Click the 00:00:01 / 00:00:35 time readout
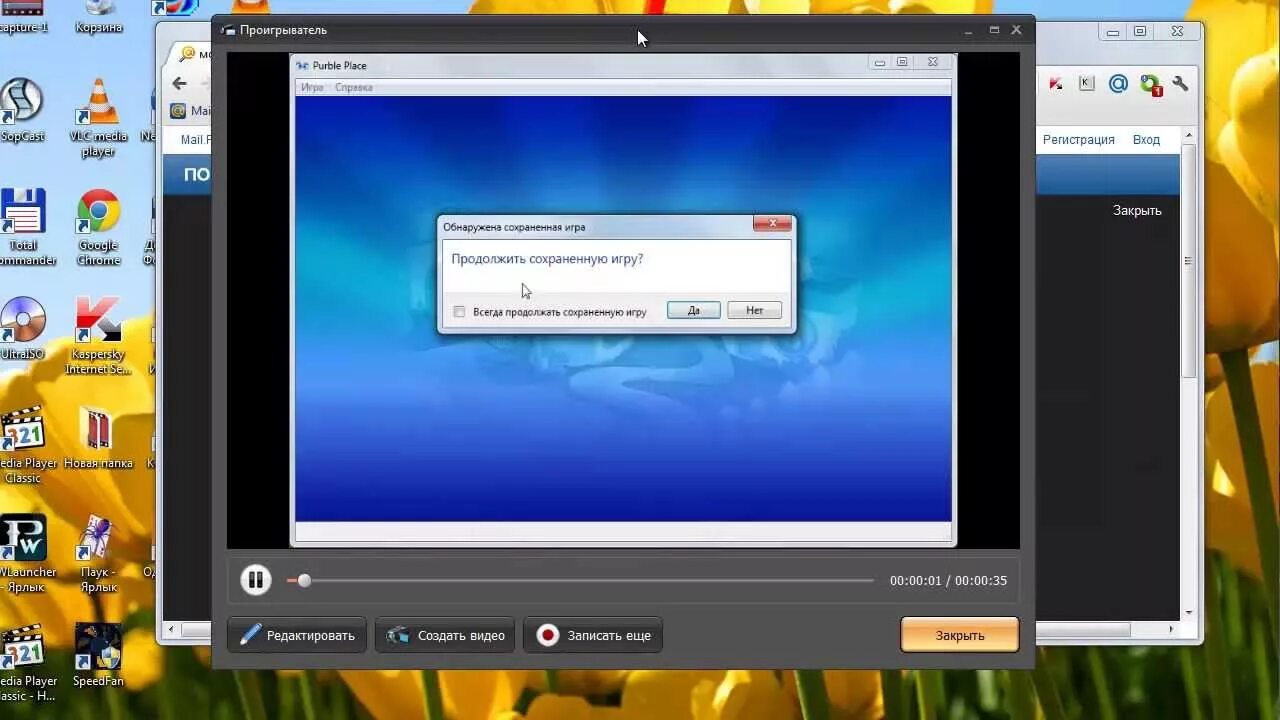 (x=948, y=581)
